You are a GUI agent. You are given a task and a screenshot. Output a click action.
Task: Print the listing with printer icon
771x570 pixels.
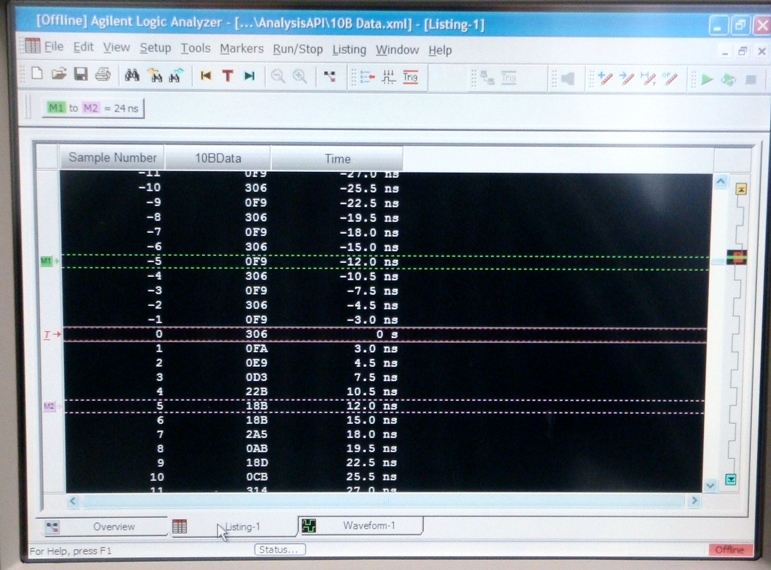103,74
